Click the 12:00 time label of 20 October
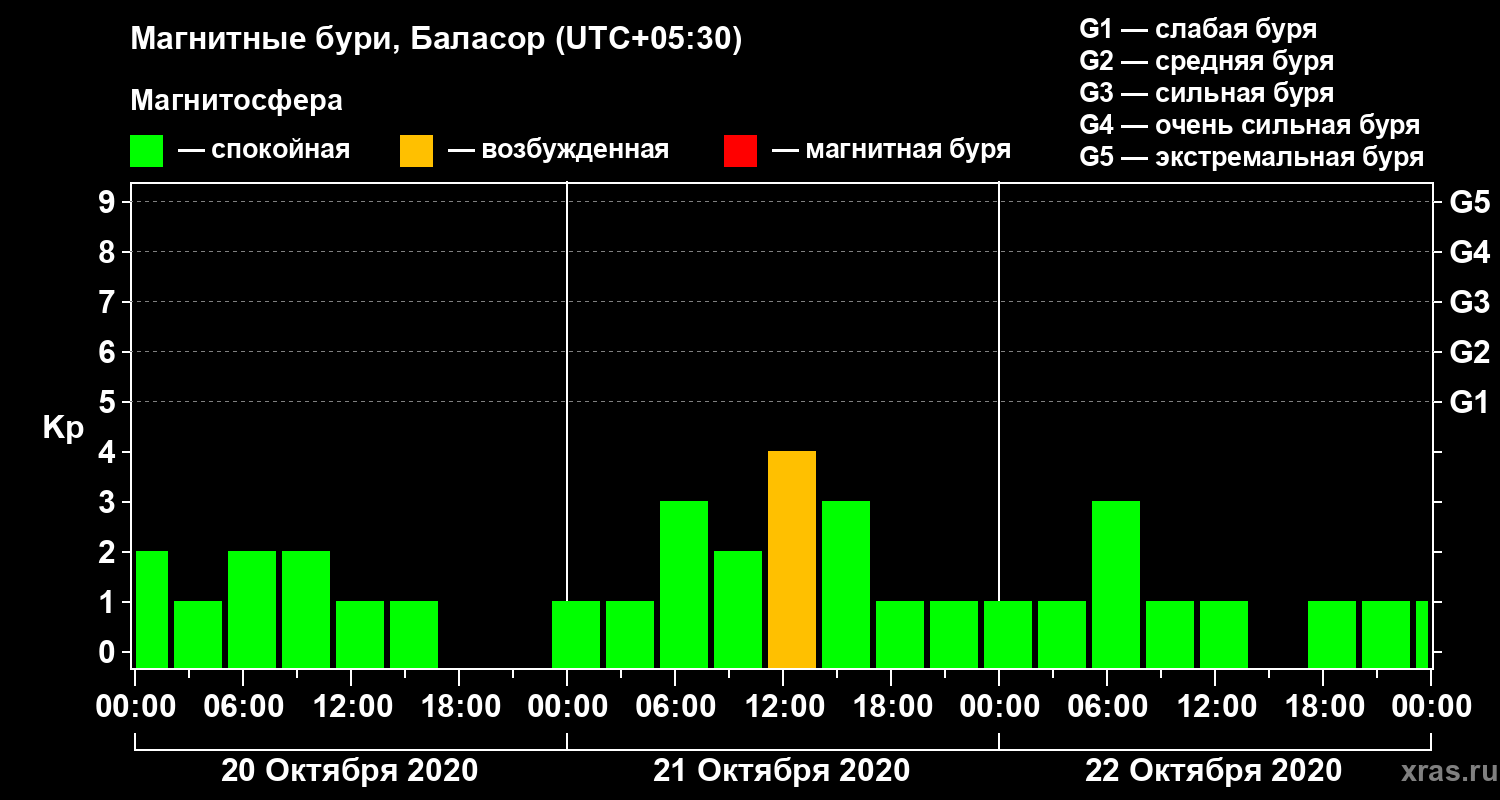Screen dimensions: 1500x800 (351, 707)
